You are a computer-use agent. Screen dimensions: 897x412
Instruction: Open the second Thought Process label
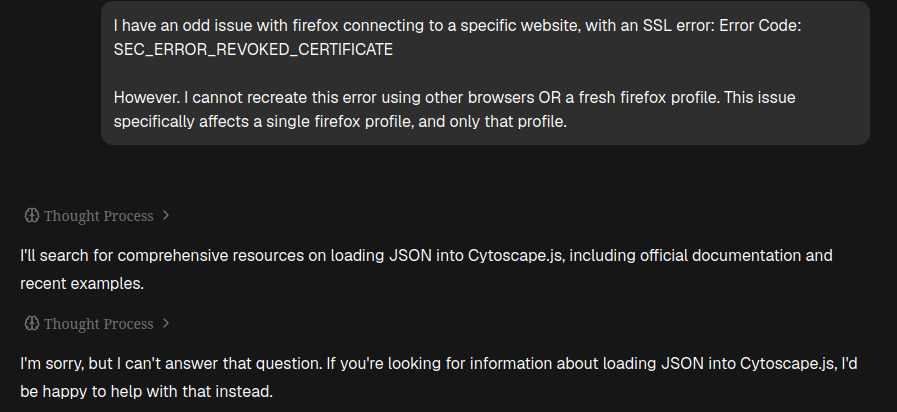tap(98, 324)
